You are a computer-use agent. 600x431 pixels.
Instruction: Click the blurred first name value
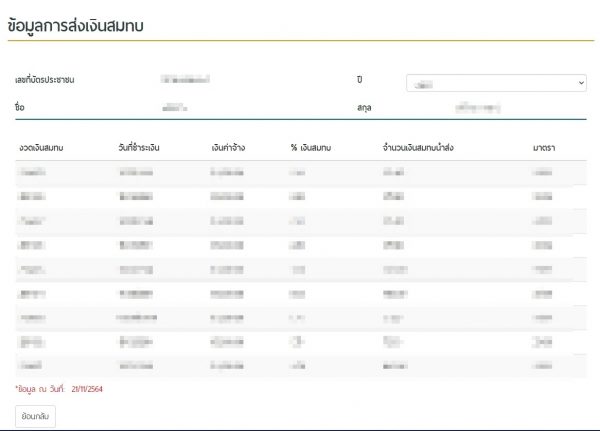(x=174, y=104)
